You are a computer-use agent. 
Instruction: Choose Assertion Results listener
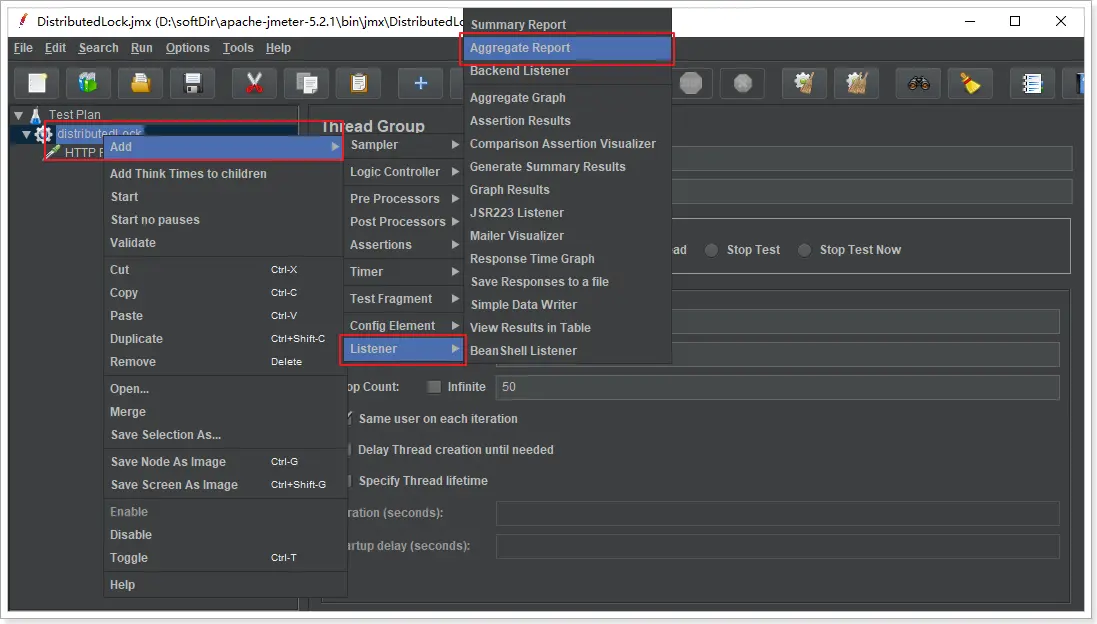coord(567,121)
